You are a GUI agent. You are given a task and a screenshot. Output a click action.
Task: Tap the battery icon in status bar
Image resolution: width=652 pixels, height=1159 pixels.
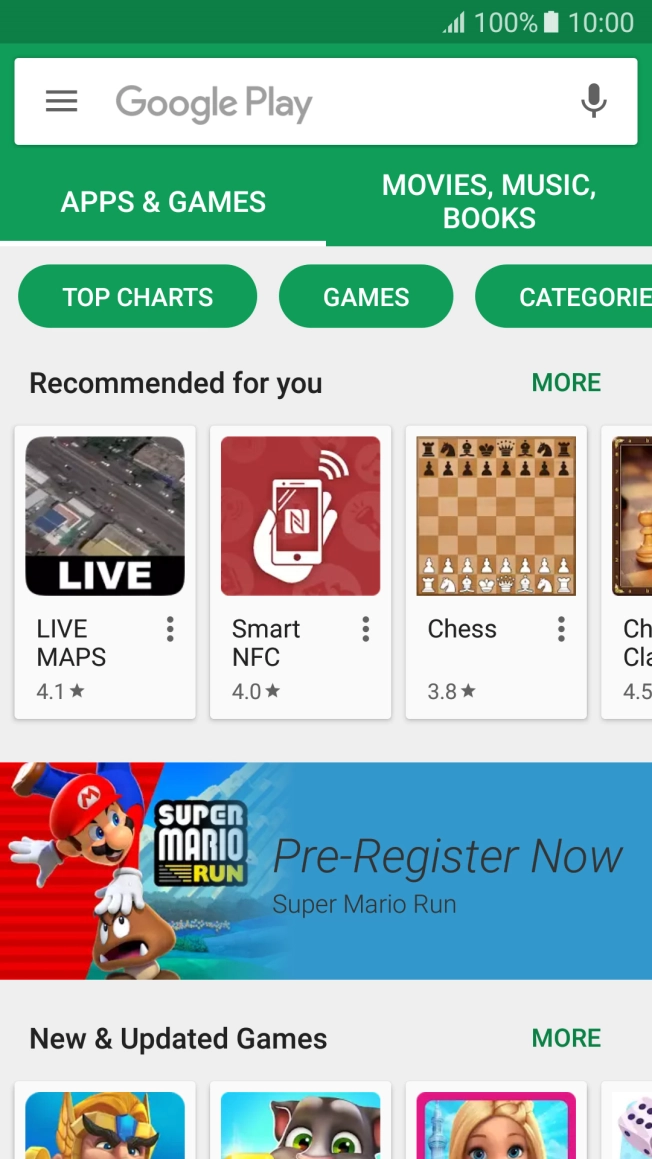[x=551, y=22]
